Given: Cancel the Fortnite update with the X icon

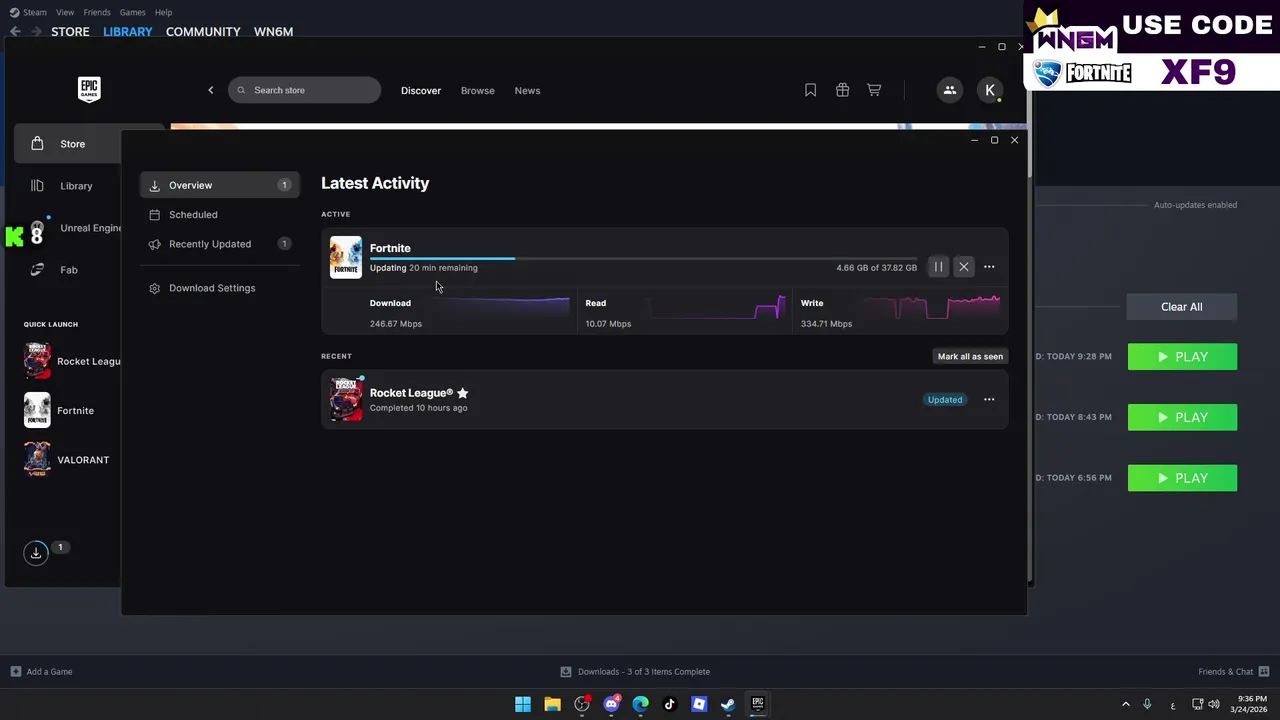Looking at the screenshot, I should coord(964,267).
